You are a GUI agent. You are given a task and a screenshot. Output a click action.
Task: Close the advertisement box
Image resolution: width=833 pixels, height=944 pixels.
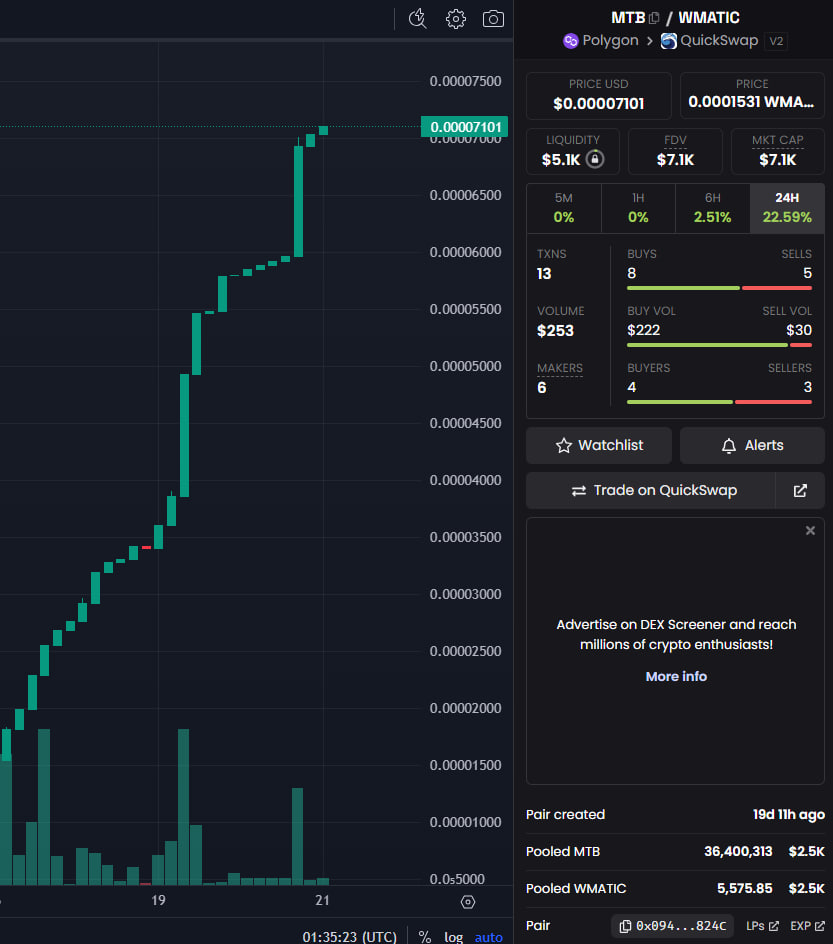click(x=810, y=530)
